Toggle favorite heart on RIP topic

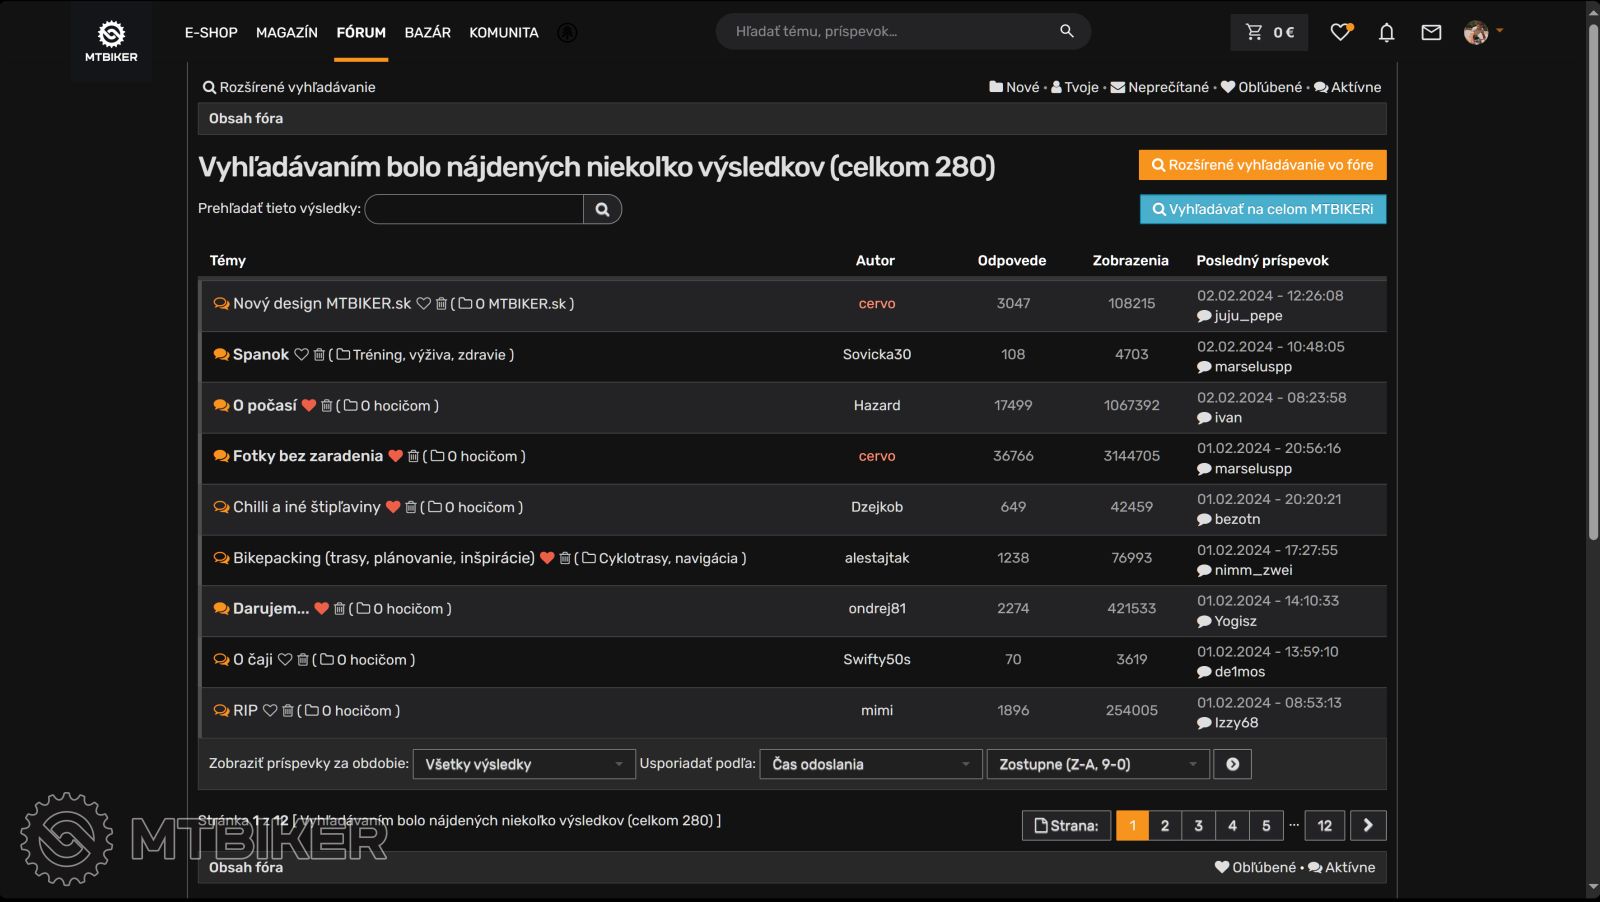[x=270, y=711]
